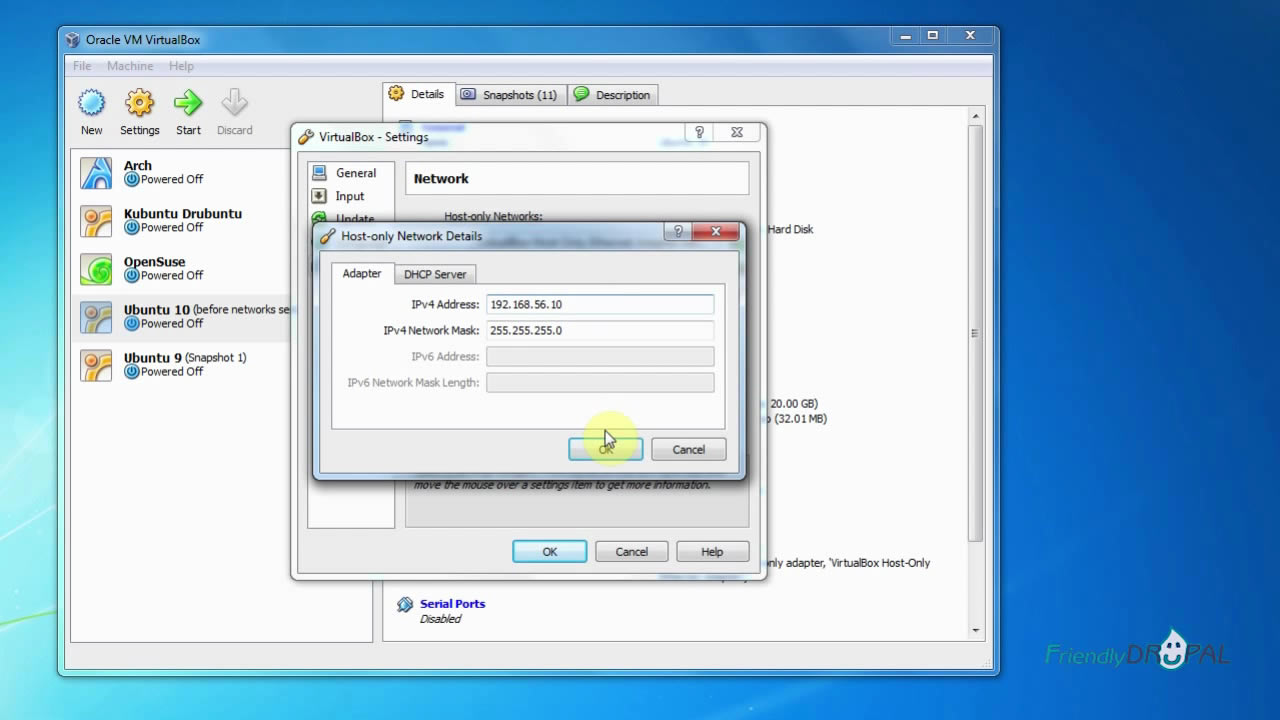Click the IPv6 Network Mask Length field
Image resolution: width=1280 pixels, height=720 pixels.
pos(600,382)
